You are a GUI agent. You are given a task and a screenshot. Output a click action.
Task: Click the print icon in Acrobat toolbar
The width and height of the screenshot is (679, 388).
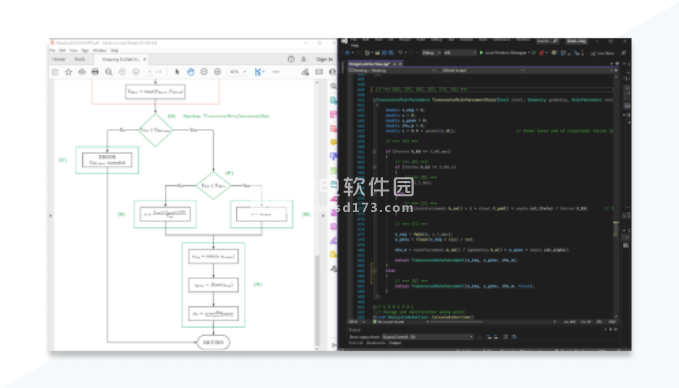(x=95, y=72)
